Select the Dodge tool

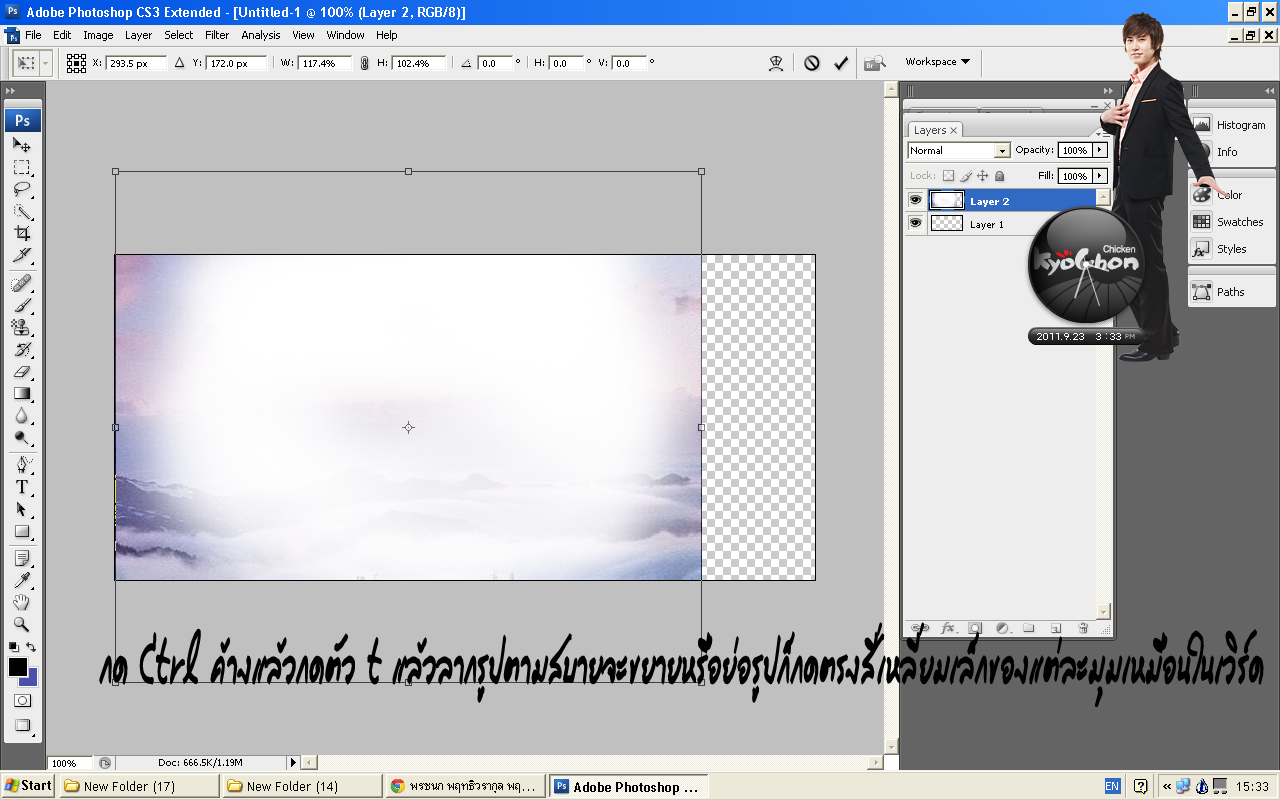click(x=22, y=437)
